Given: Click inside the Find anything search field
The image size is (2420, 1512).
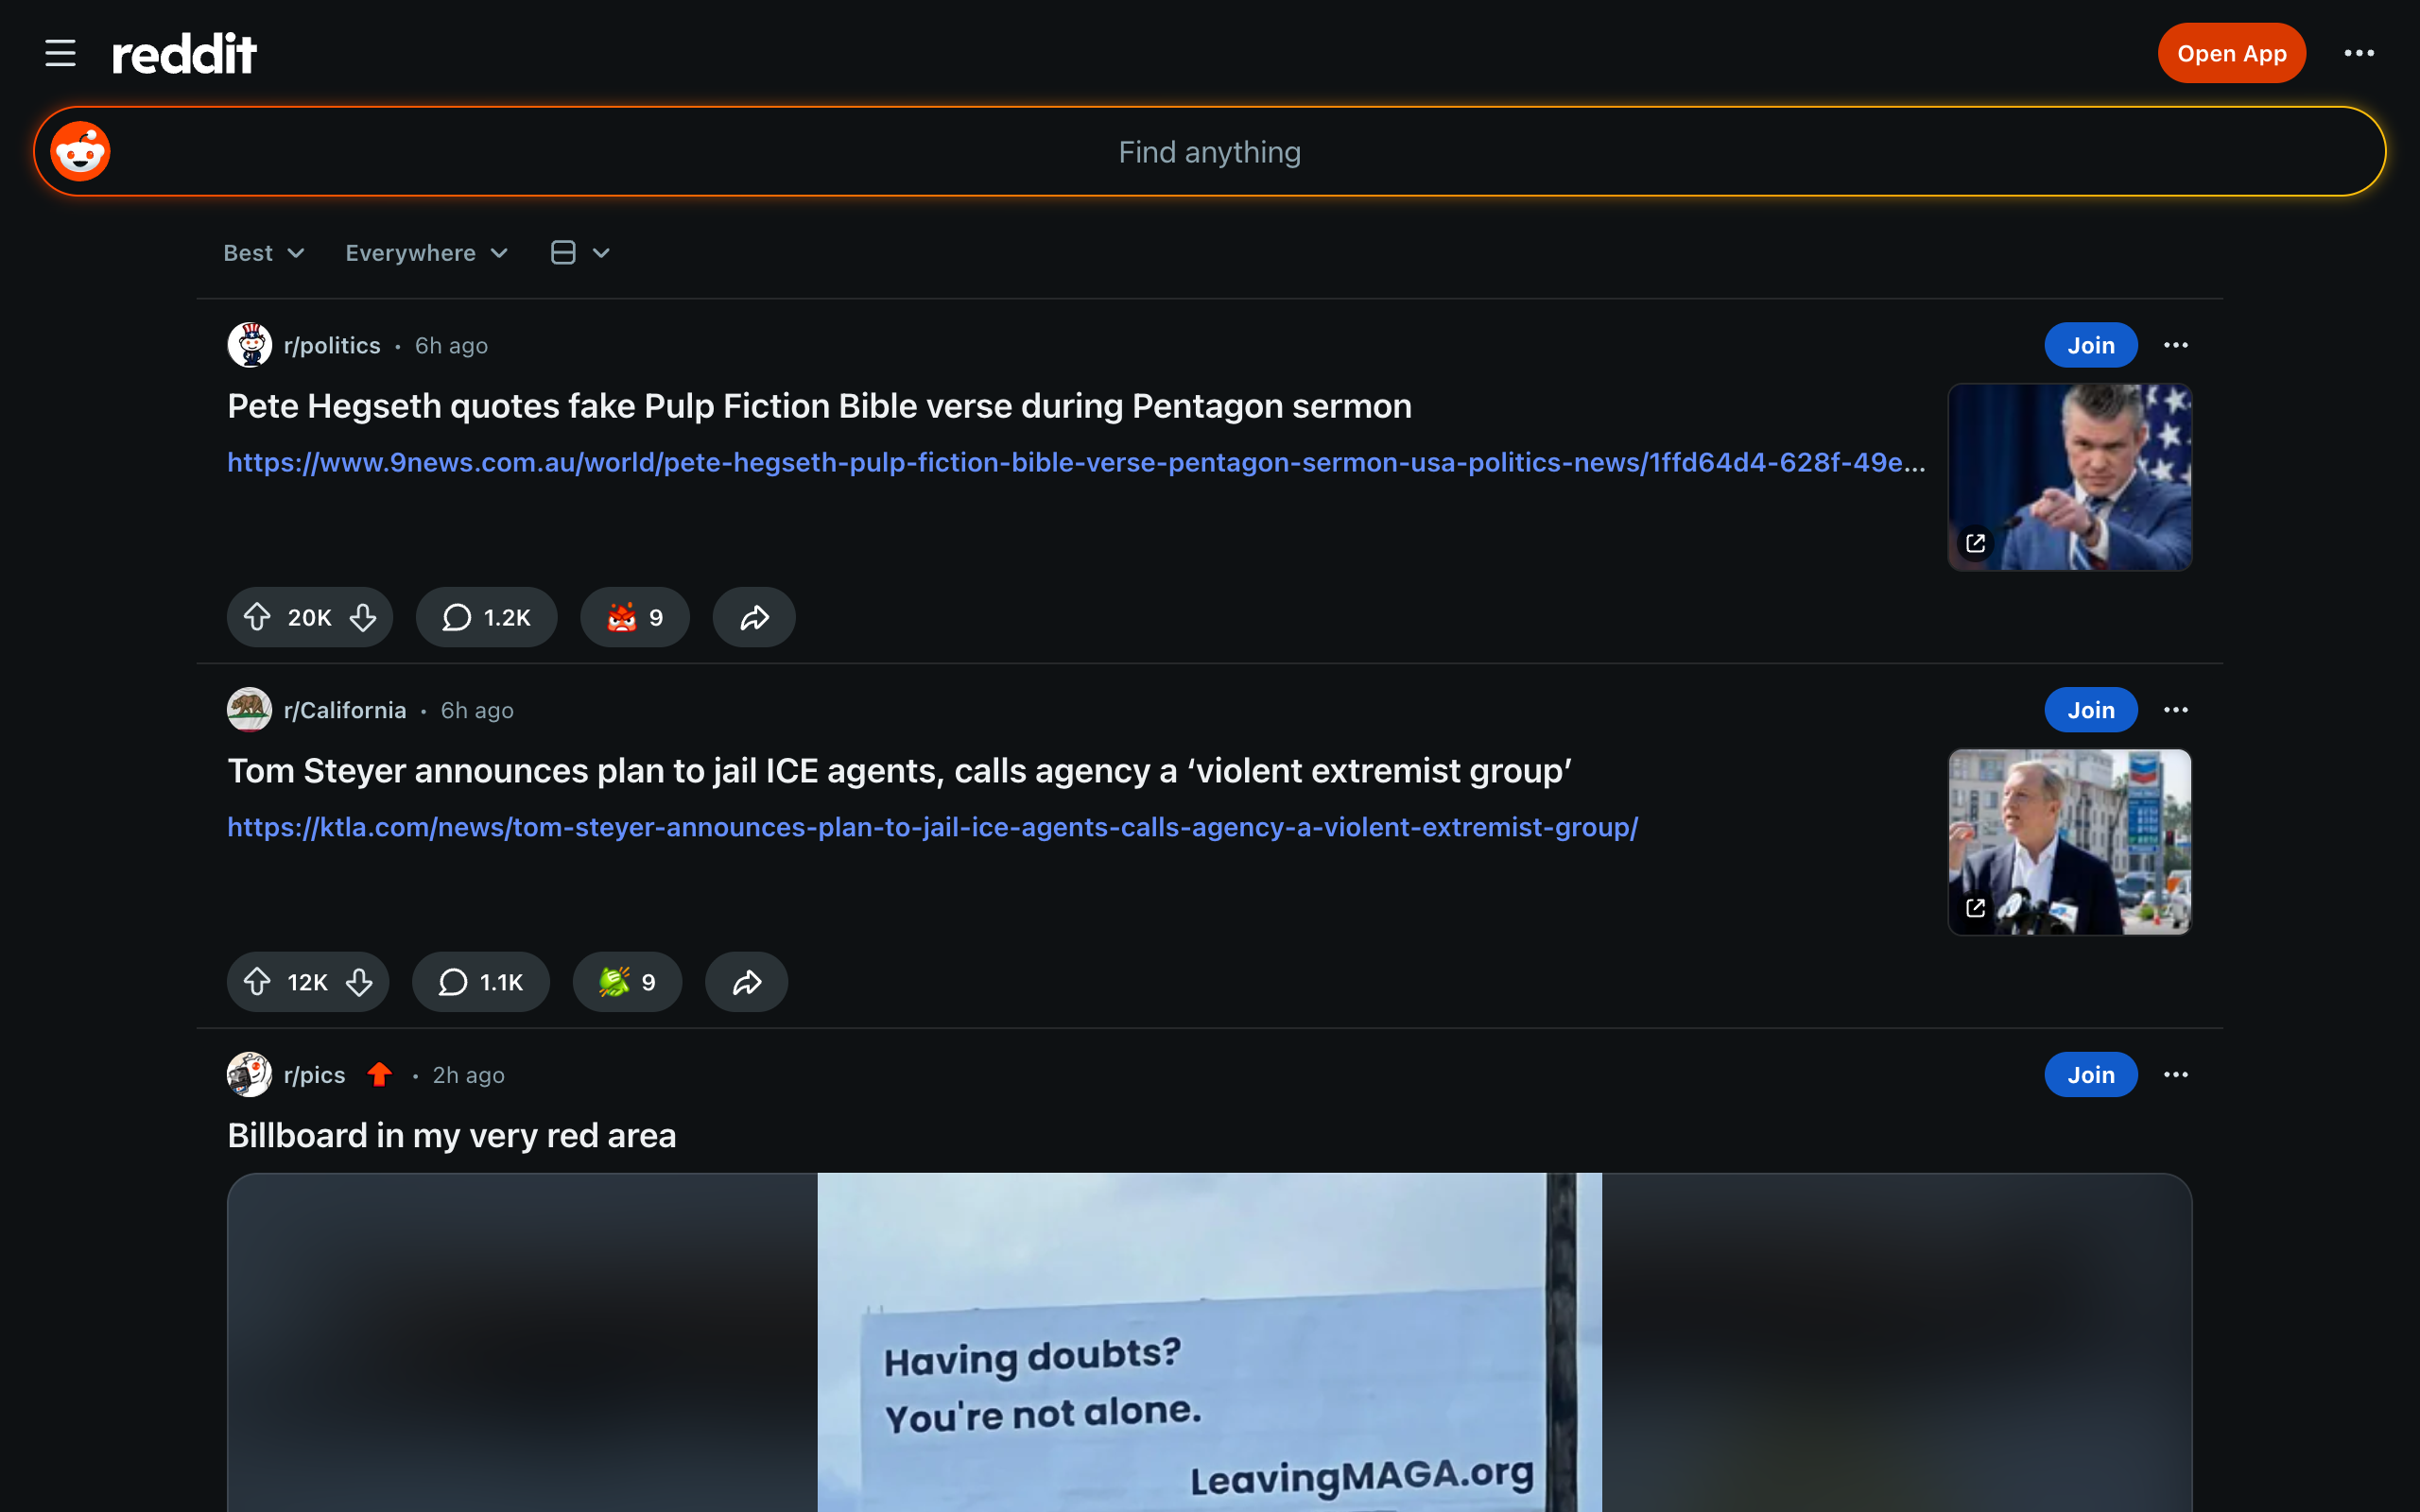Looking at the screenshot, I should point(1209,151).
